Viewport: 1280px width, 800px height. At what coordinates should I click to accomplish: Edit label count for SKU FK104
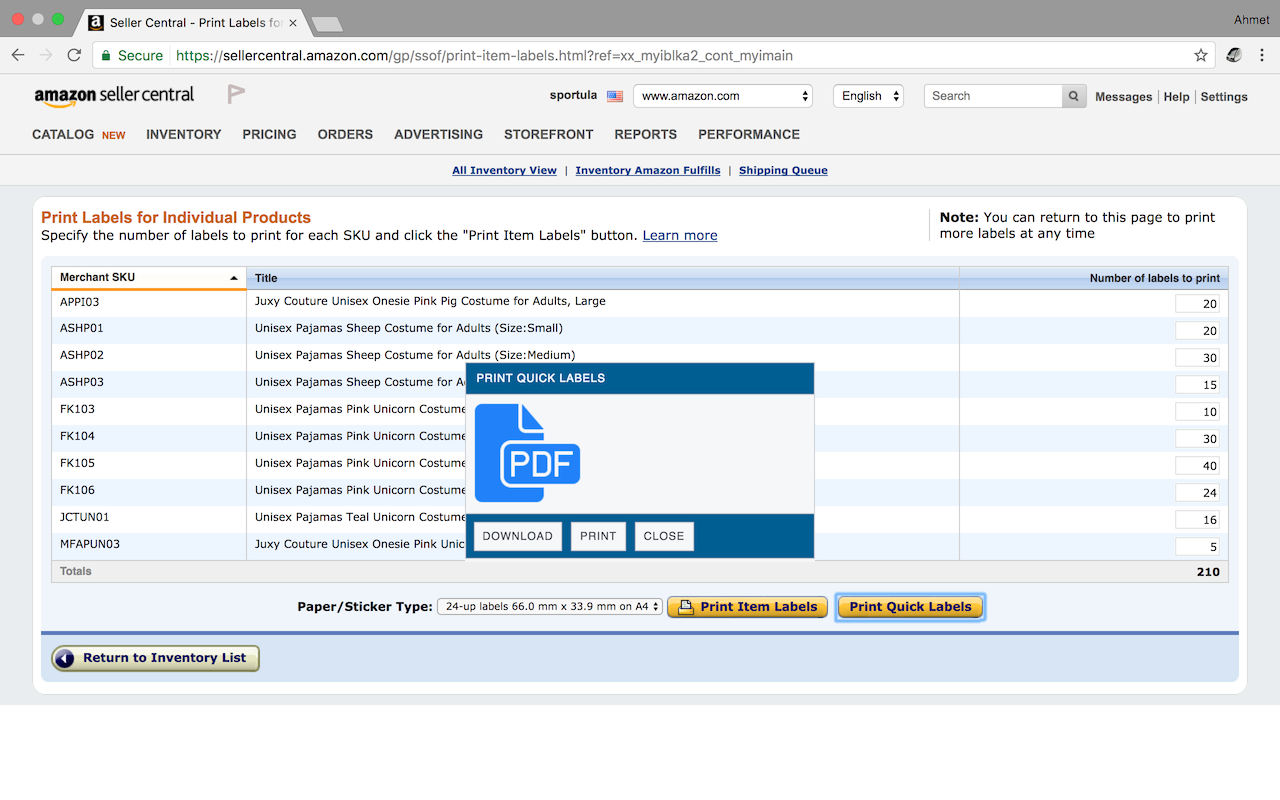pyautogui.click(x=1197, y=439)
